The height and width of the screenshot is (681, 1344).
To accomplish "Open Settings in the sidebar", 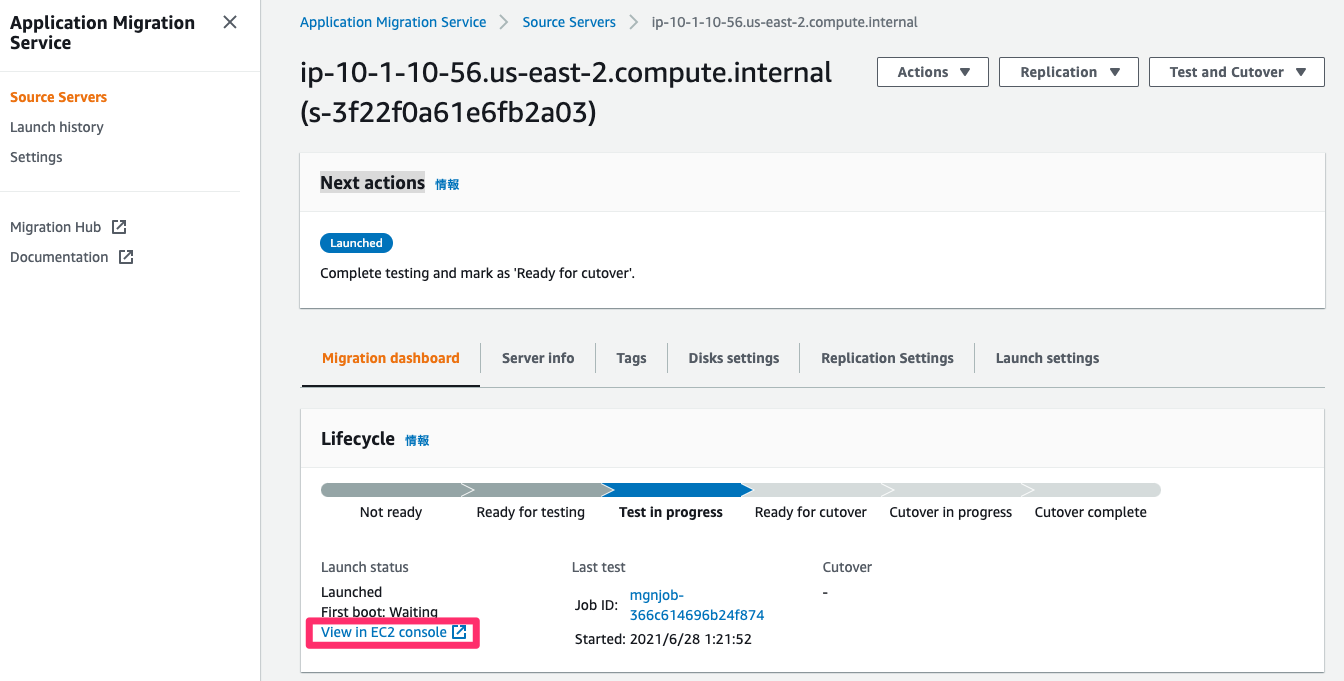I will tap(36, 157).
